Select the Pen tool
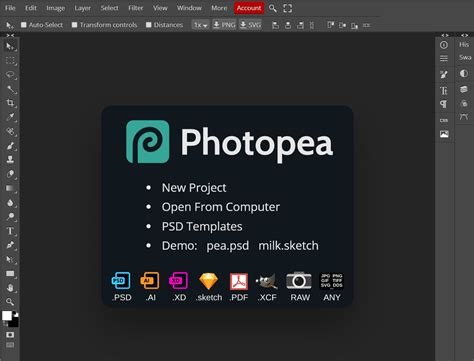The width and height of the screenshot is (474, 361). [10, 245]
